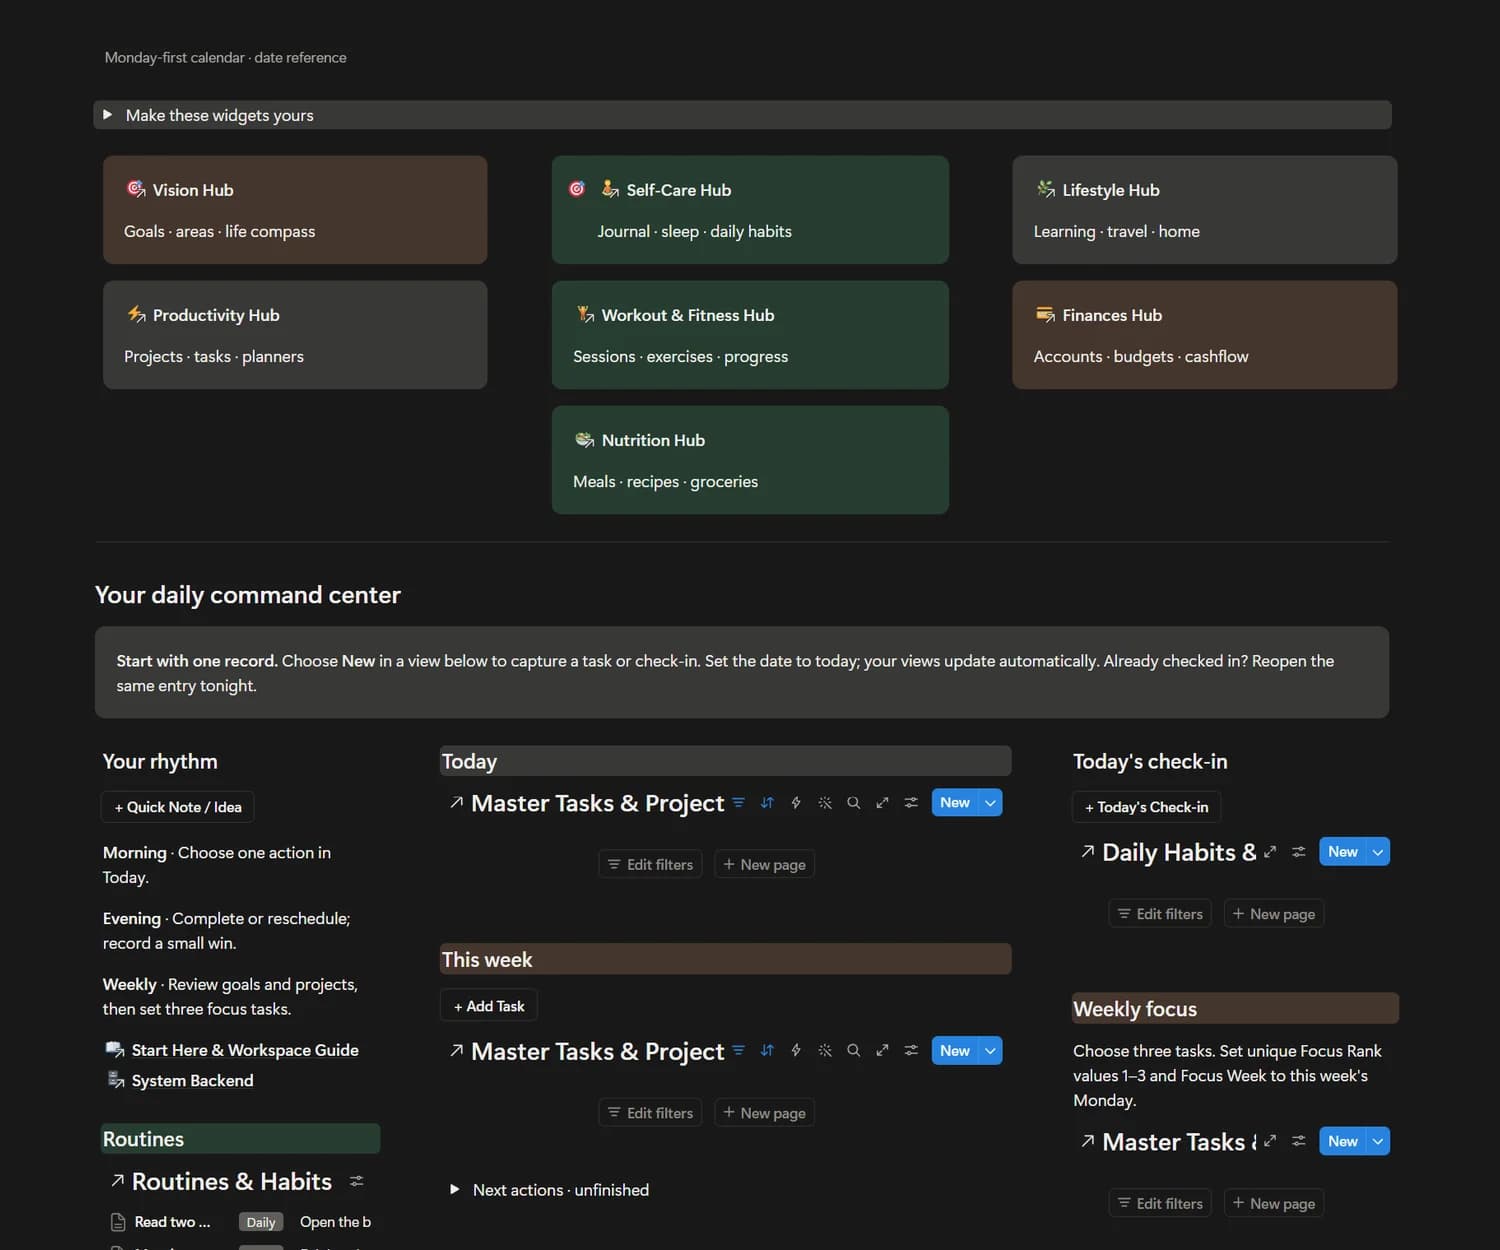Screen dimensions: 1500x1250
Task: Click New button for Daily Habits
Action: [1343, 852]
